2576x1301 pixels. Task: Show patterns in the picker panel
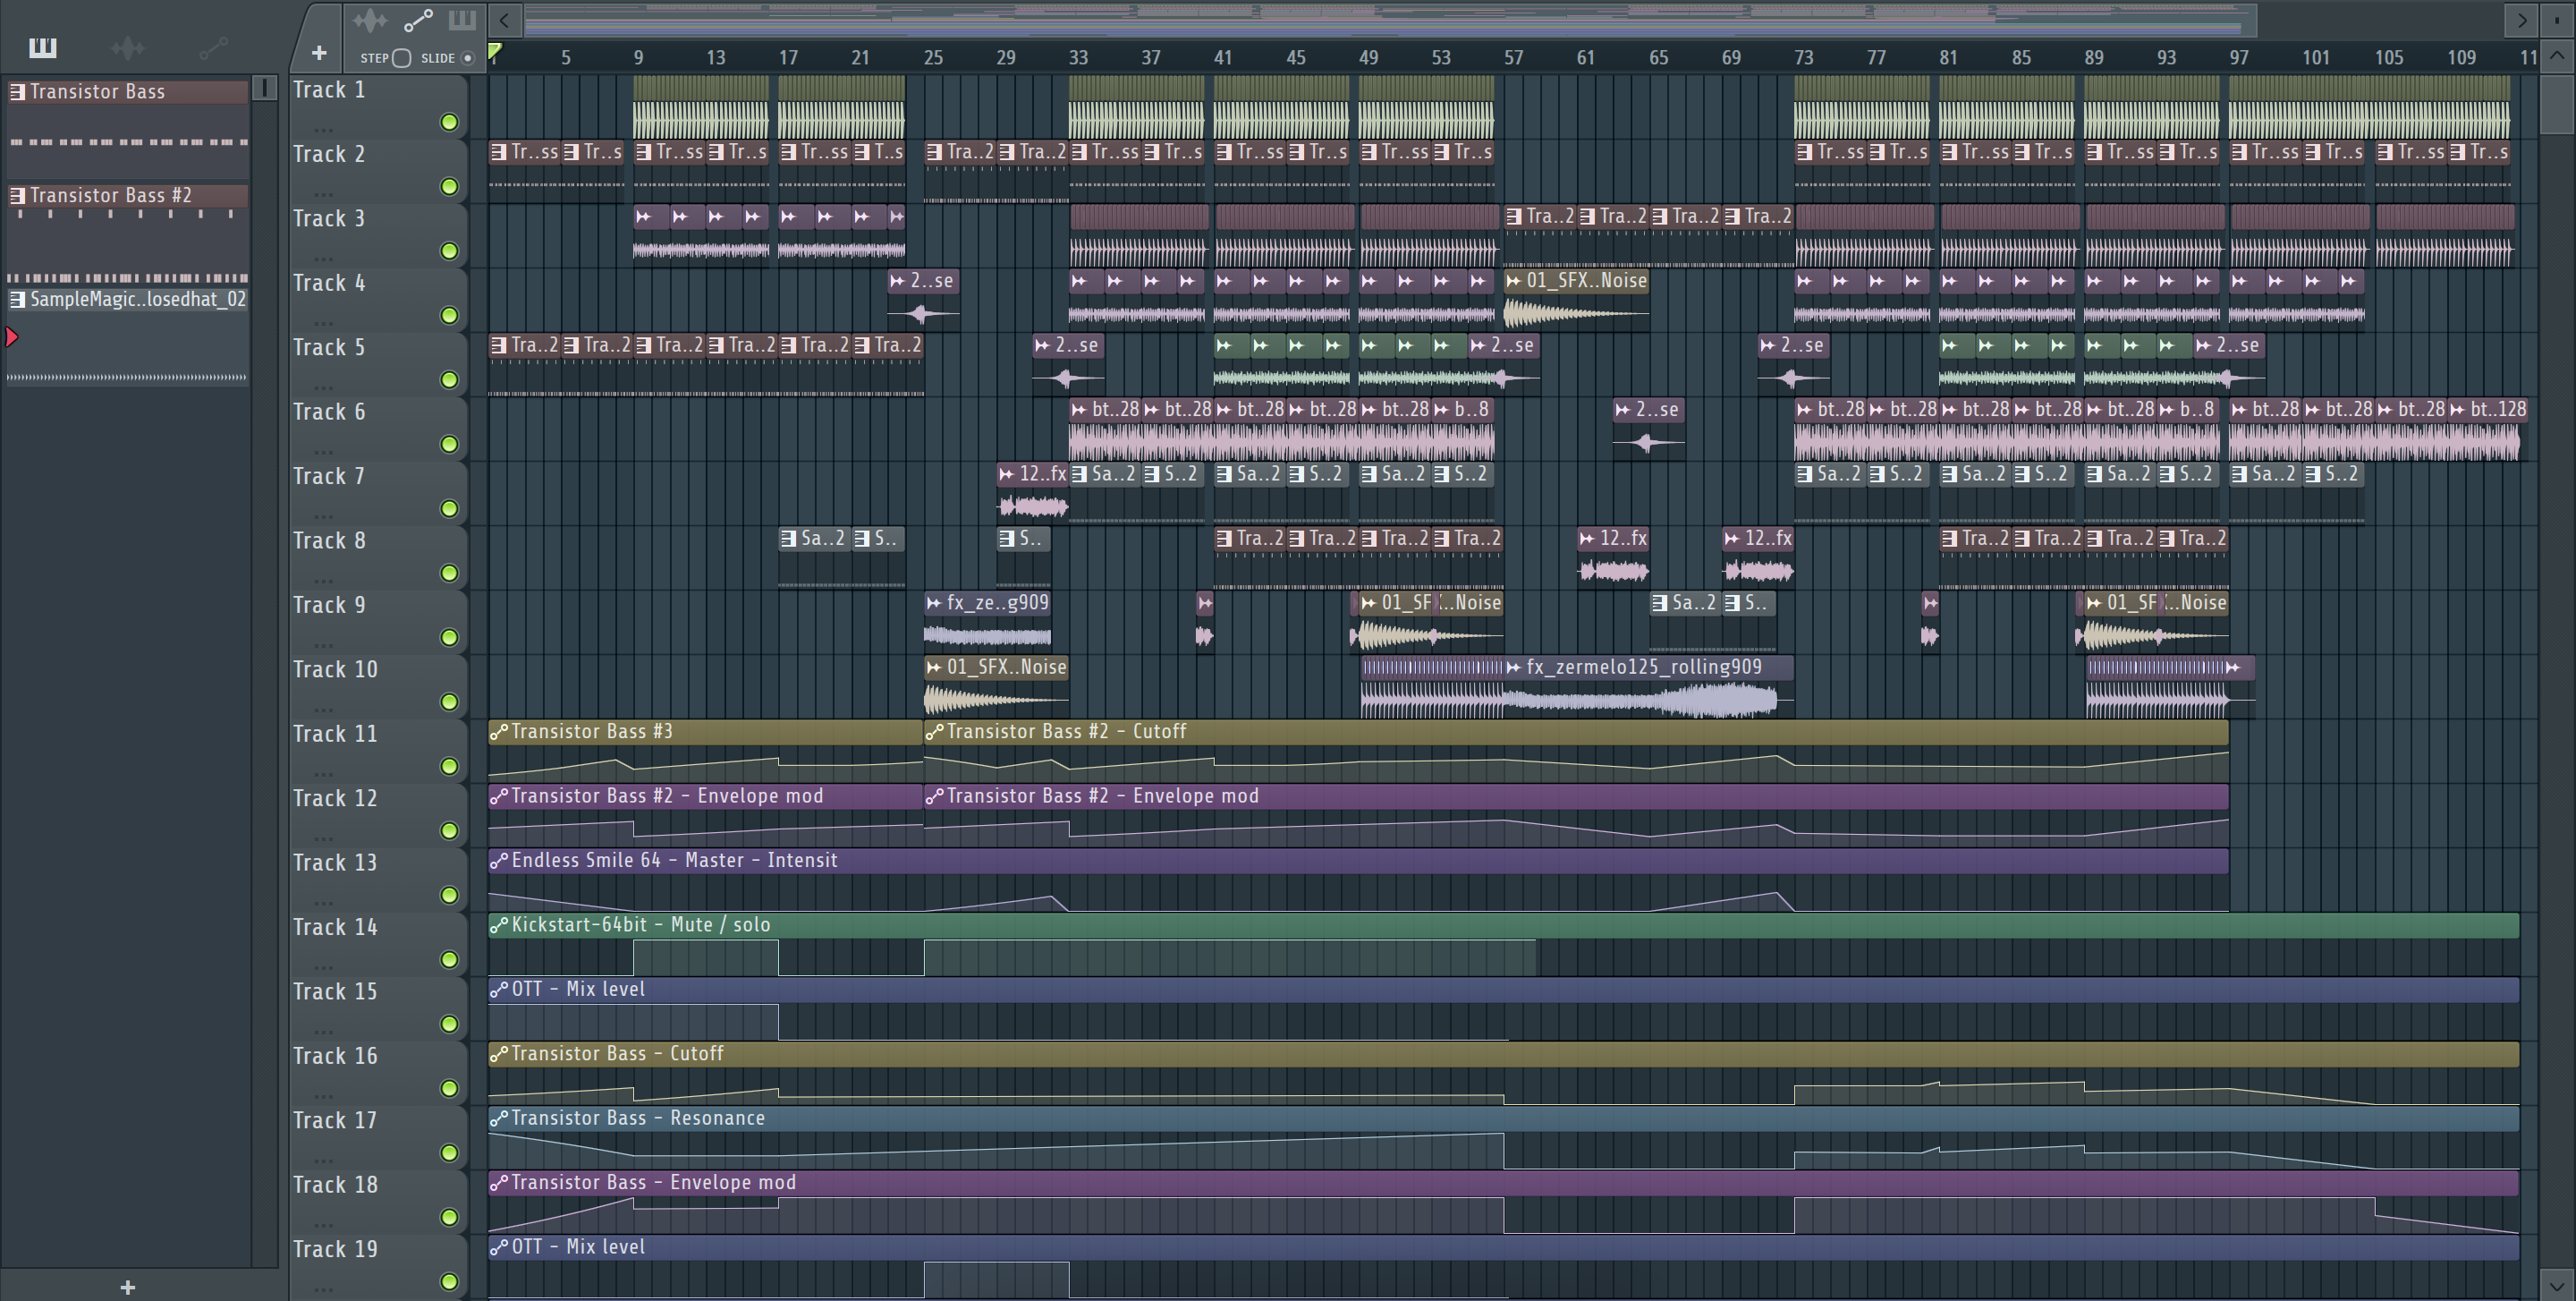[43, 47]
